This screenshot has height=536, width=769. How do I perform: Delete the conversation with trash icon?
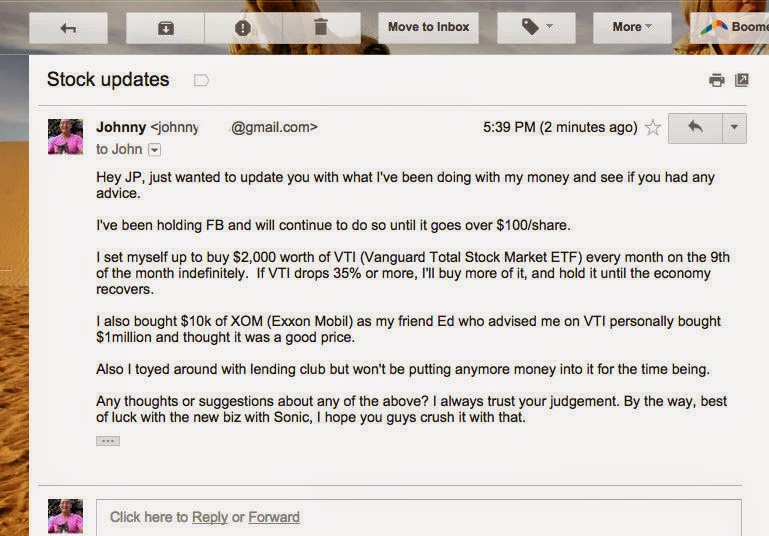[x=321, y=28]
